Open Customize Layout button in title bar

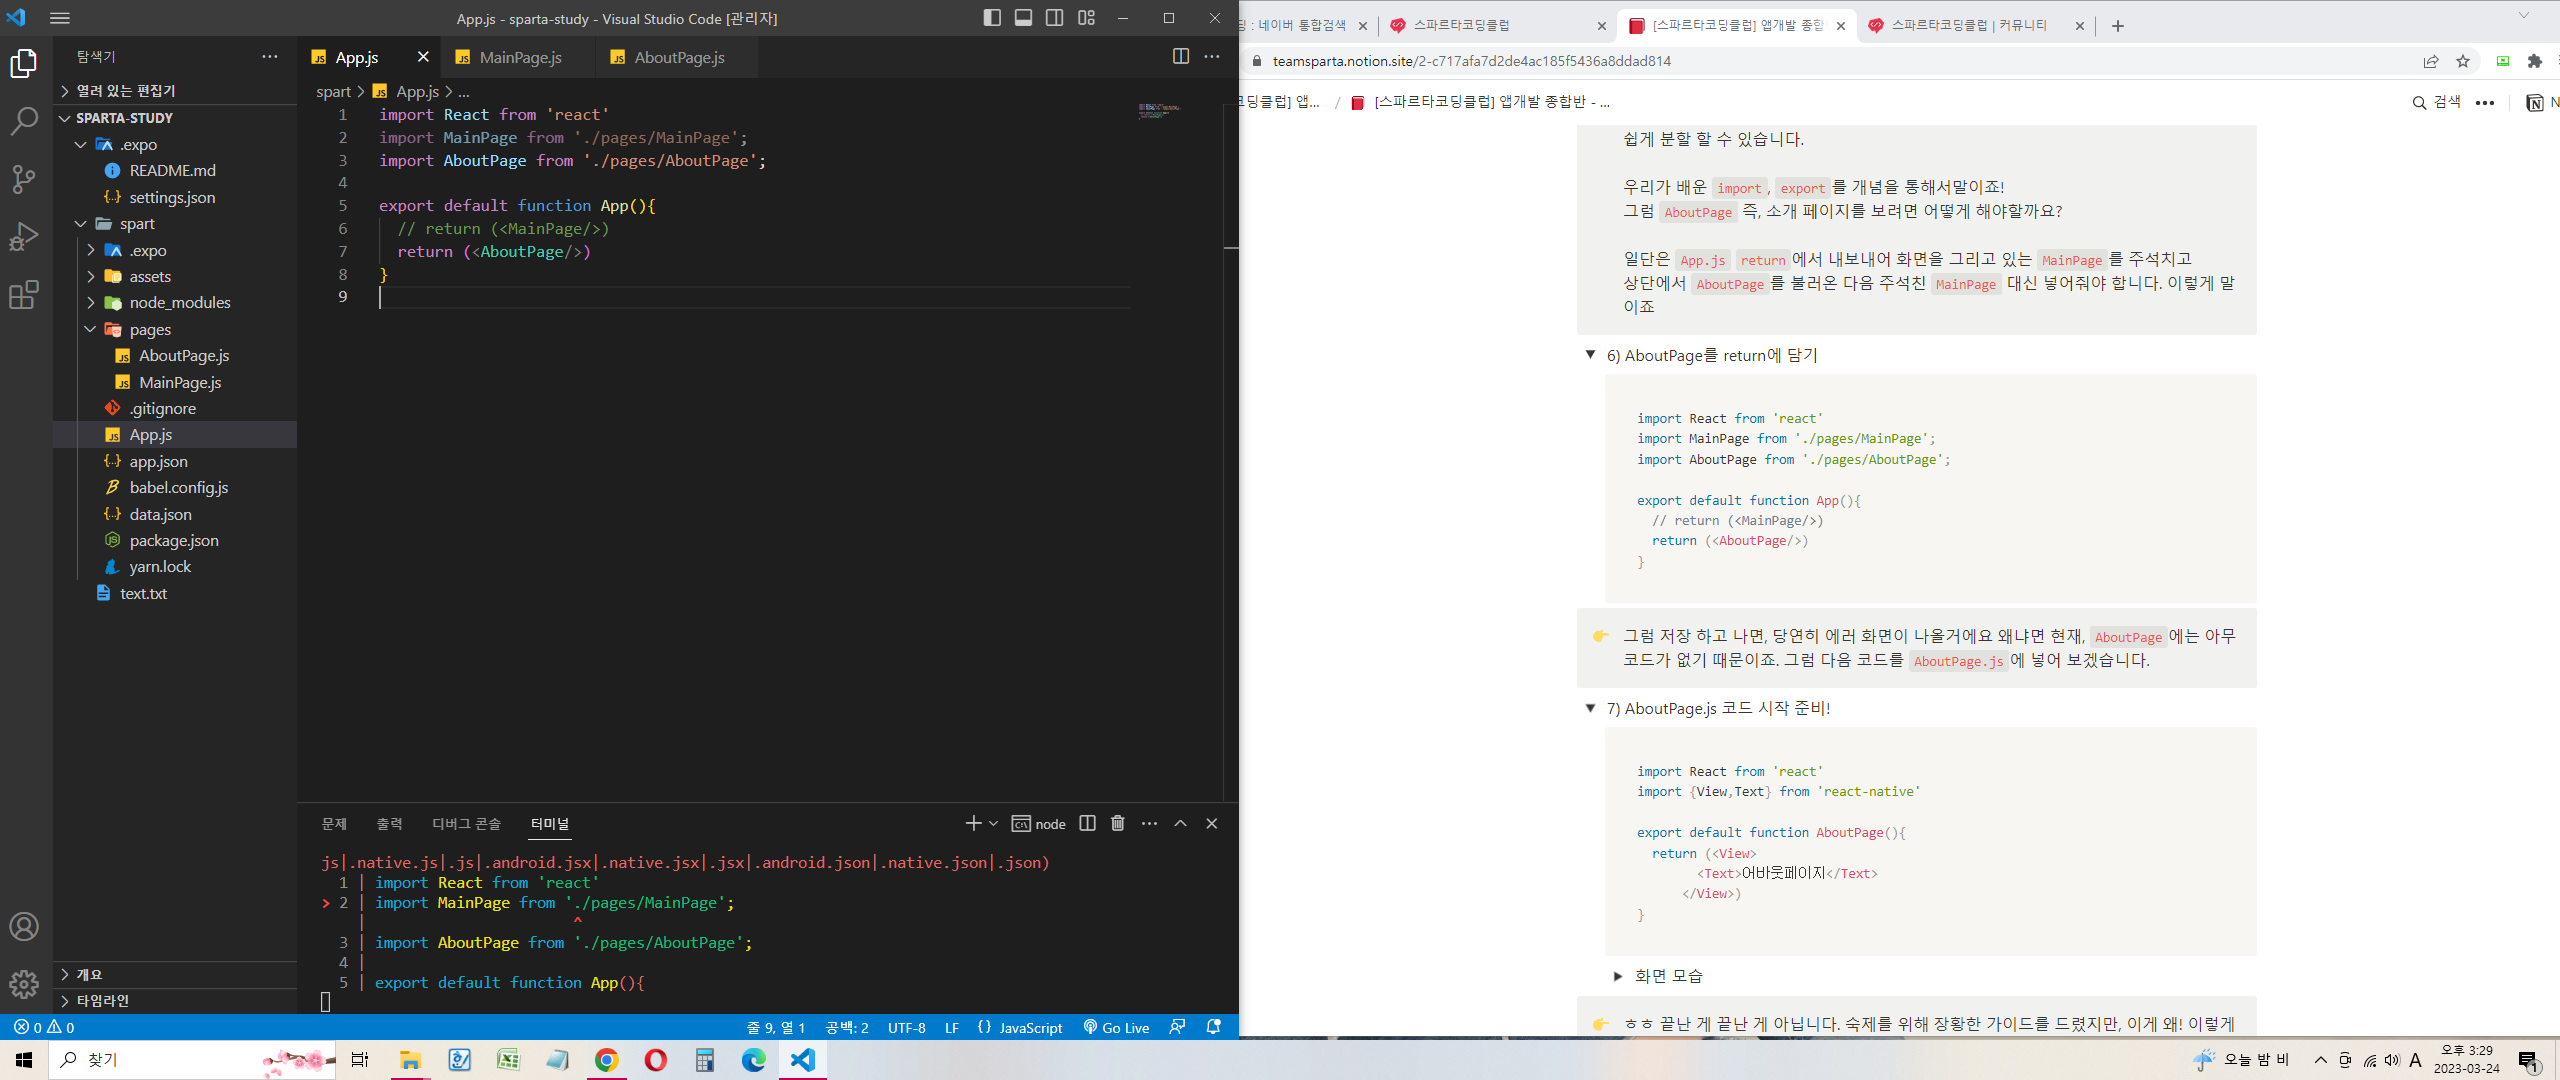click(x=1086, y=18)
